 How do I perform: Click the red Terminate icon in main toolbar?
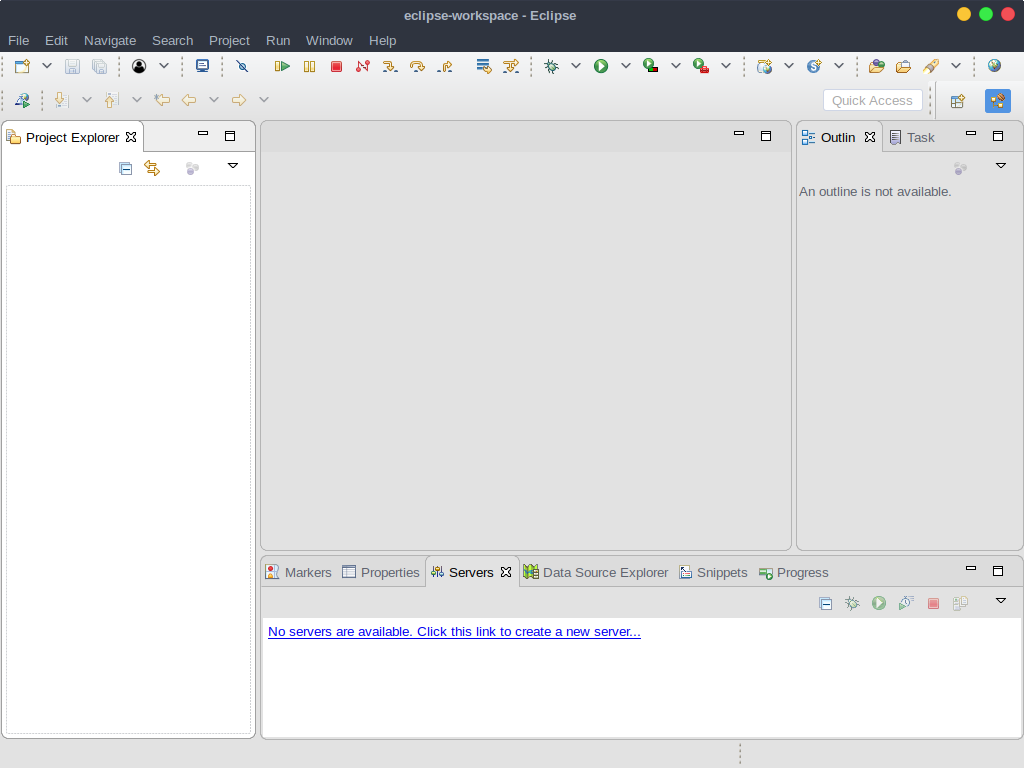(336, 66)
